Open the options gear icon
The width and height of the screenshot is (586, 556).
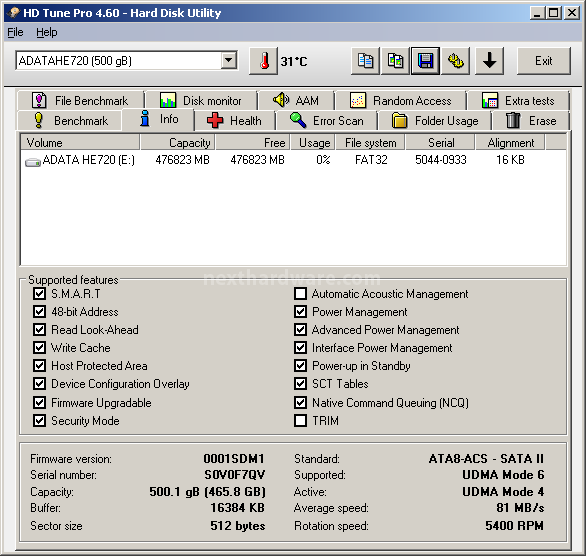click(x=455, y=61)
